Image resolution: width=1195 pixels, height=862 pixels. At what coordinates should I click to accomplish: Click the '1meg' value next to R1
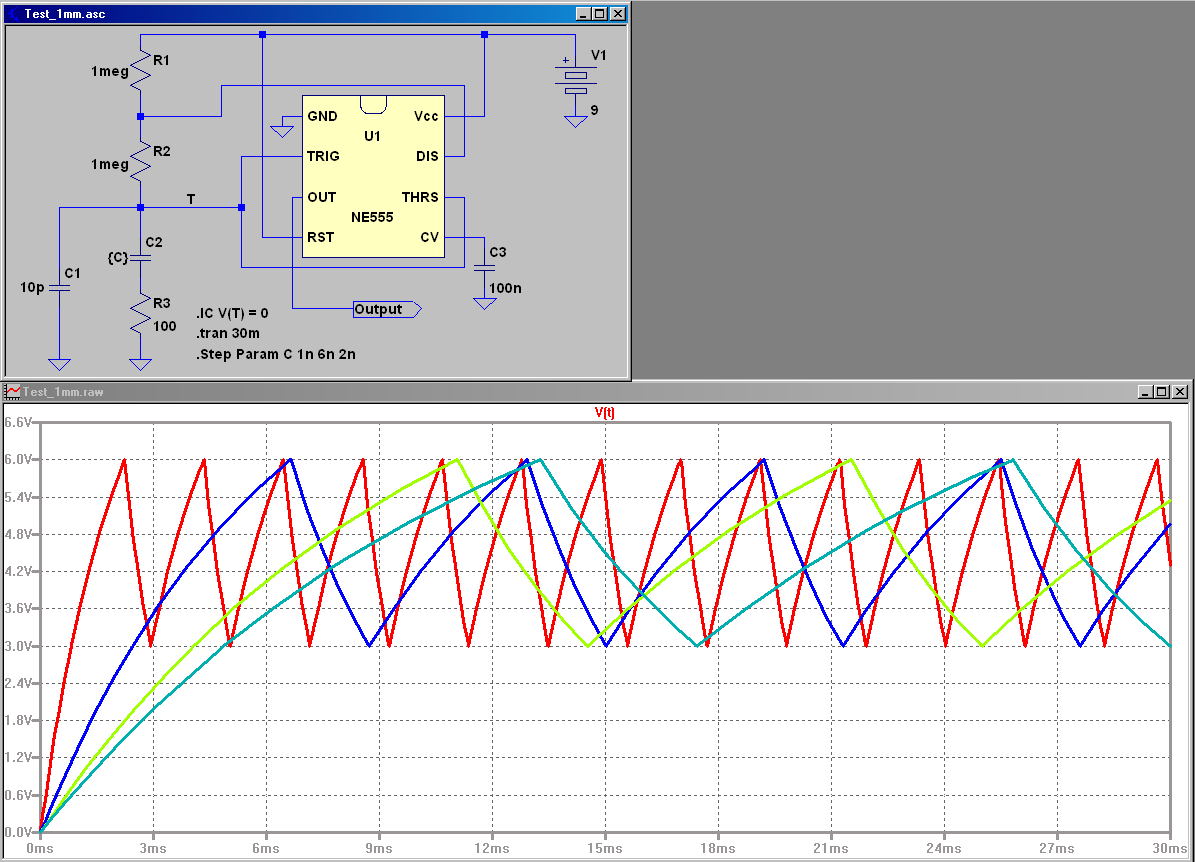(x=110, y=71)
